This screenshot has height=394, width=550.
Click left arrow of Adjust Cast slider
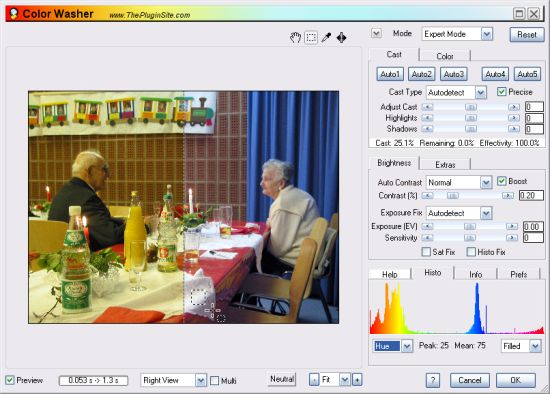[427, 107]
